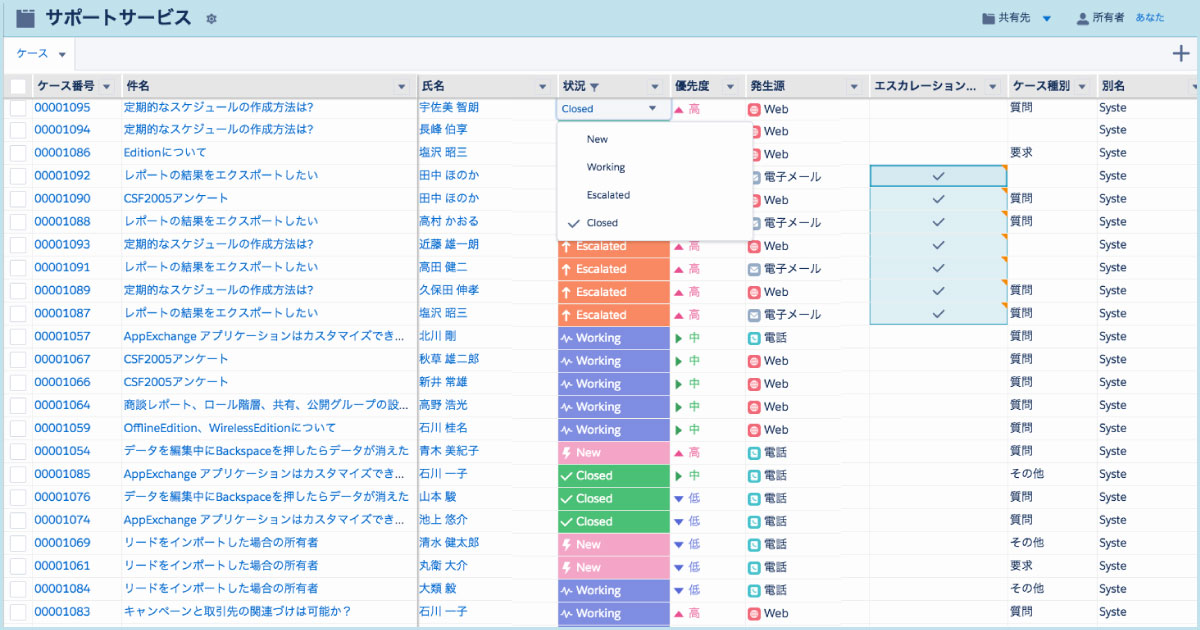Click the red 高 priority arrow for case 00001095
The width and height of the screenshot is (1200, 630).
click(681, 107)
